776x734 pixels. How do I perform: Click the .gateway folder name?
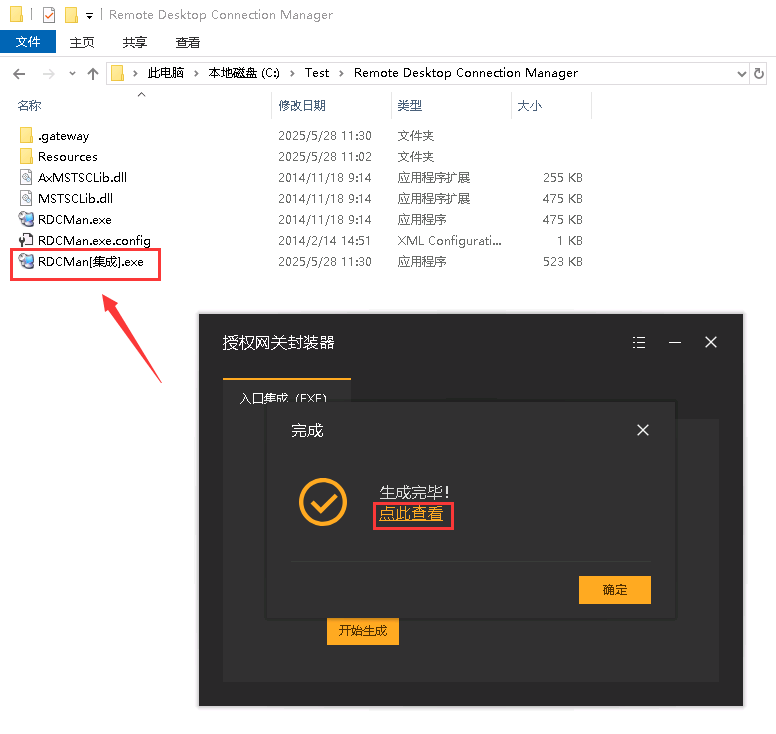(x=64, y=136)
